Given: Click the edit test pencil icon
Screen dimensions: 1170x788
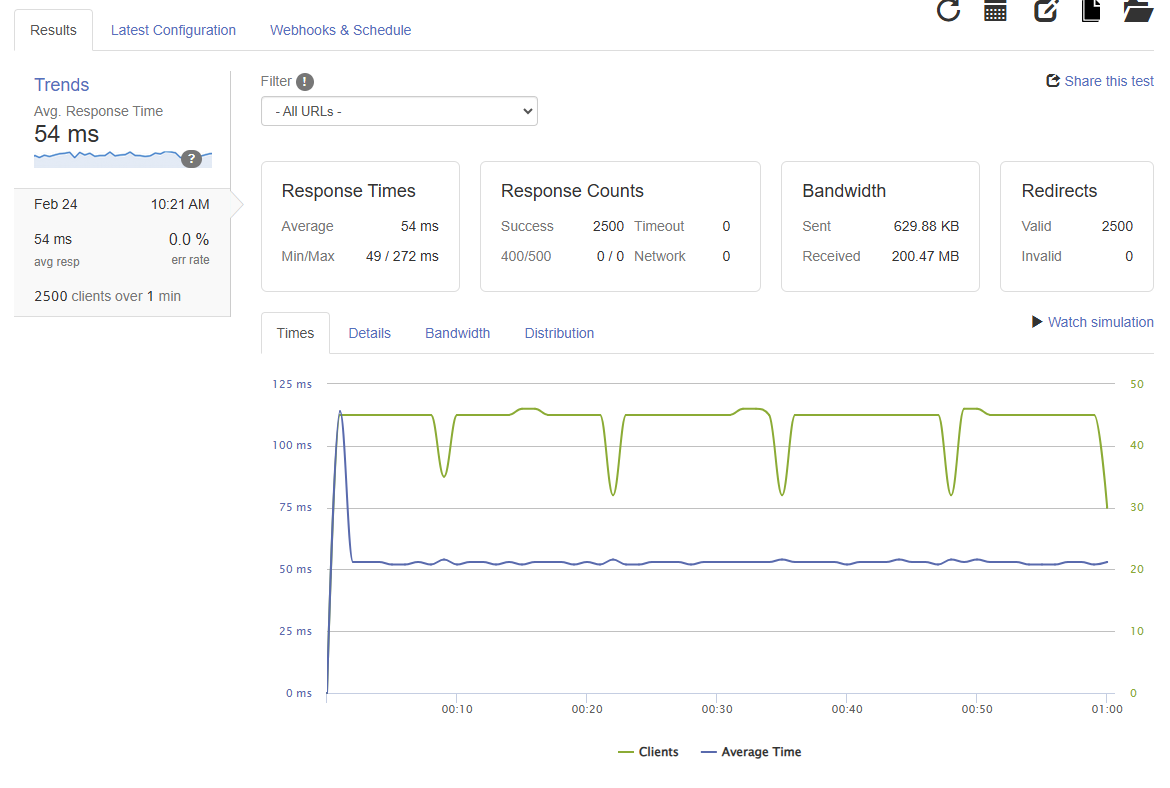Looking at the screenshot, I should [1046, 10].
